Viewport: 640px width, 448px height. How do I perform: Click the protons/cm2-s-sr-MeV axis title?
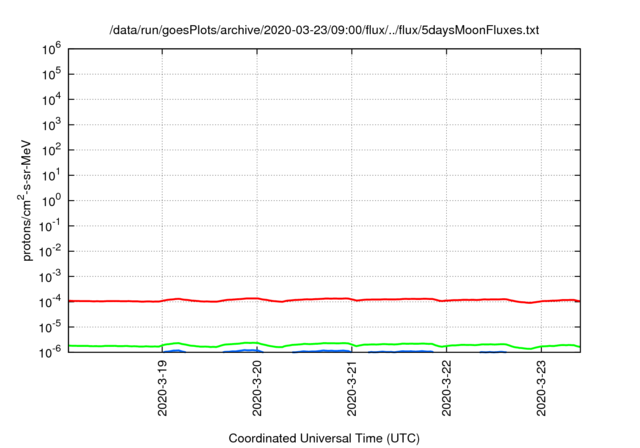(25, 200)
